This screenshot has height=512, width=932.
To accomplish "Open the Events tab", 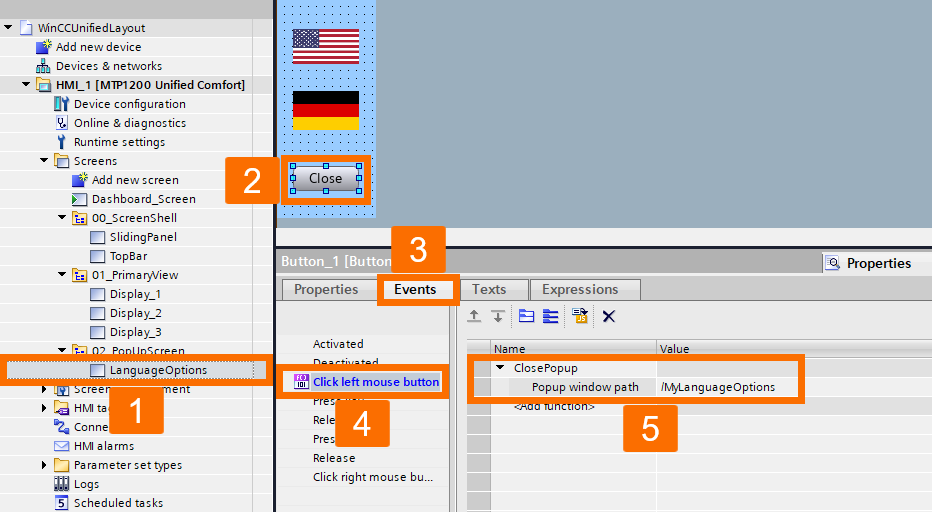I will coord(415,290).
